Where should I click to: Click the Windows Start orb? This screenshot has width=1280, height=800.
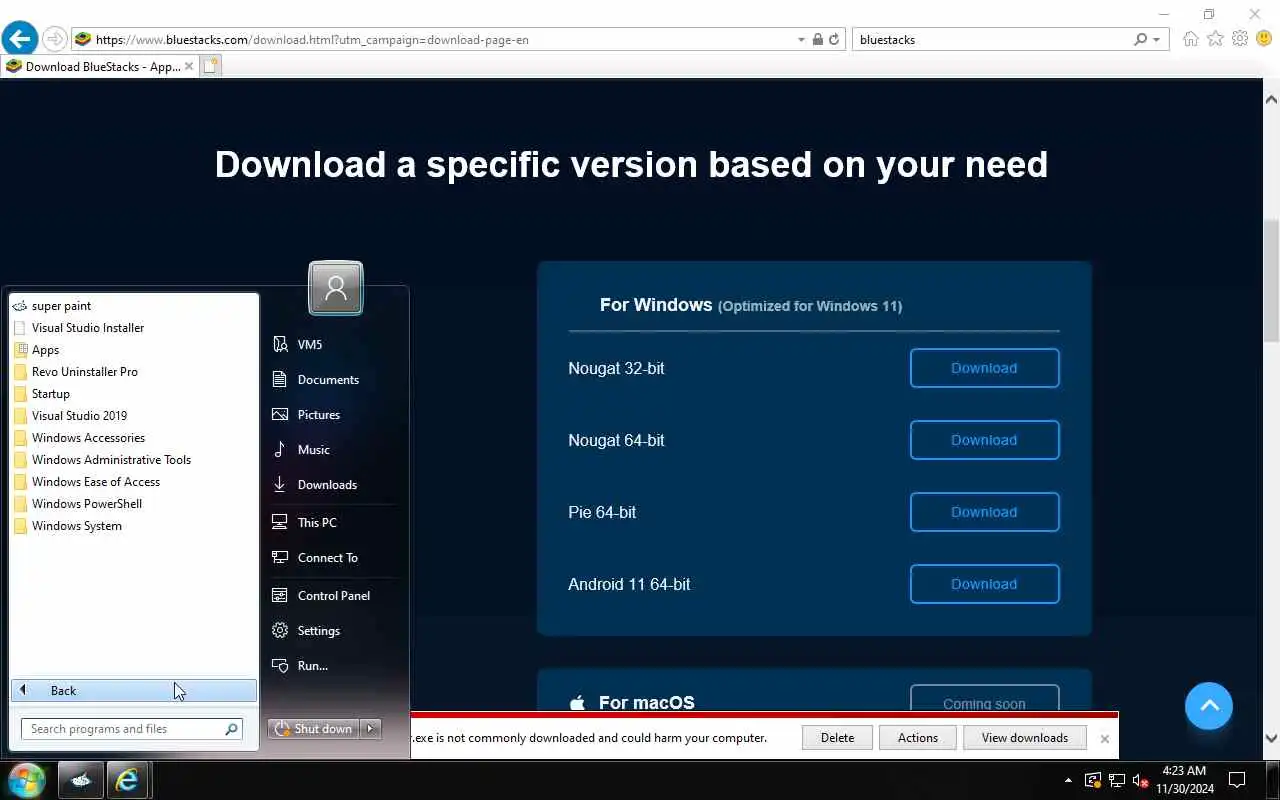tap(26, 780)
